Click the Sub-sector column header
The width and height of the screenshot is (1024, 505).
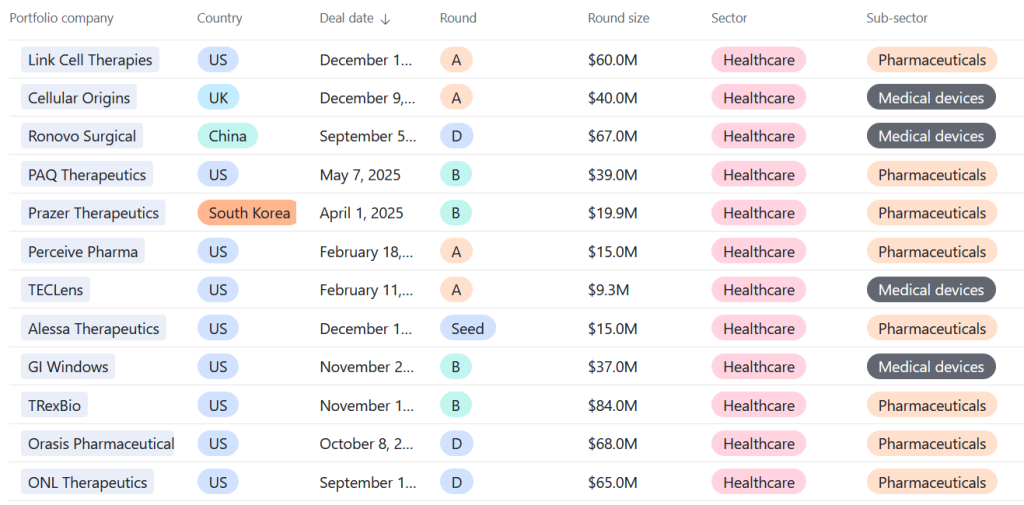[897, 18]
